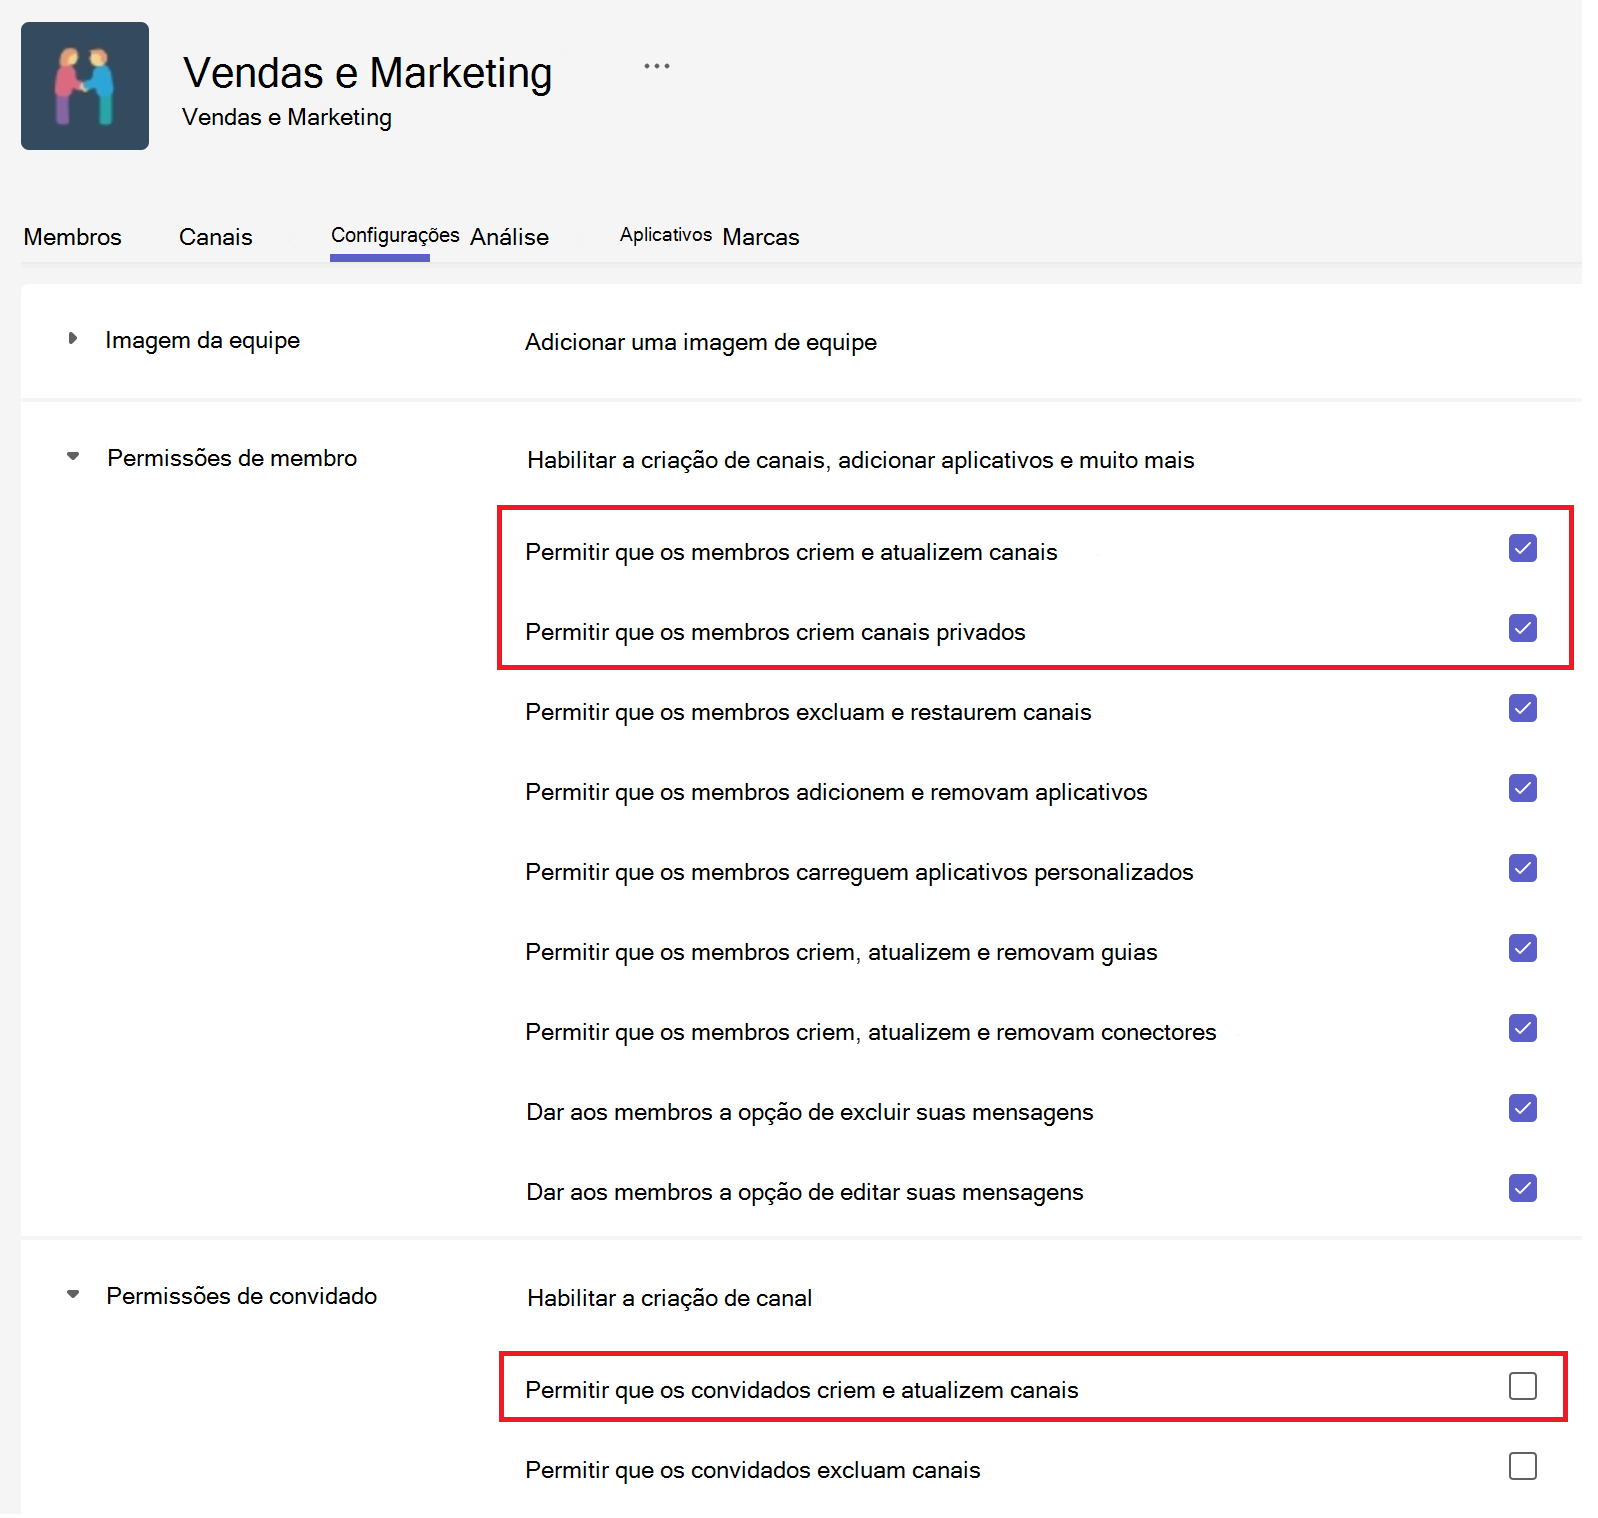Image resolution: width=1598 pixels, height=1518 pixels.
Task: Uncheck members create and update channels
Action: click(x=1523, y=548)
